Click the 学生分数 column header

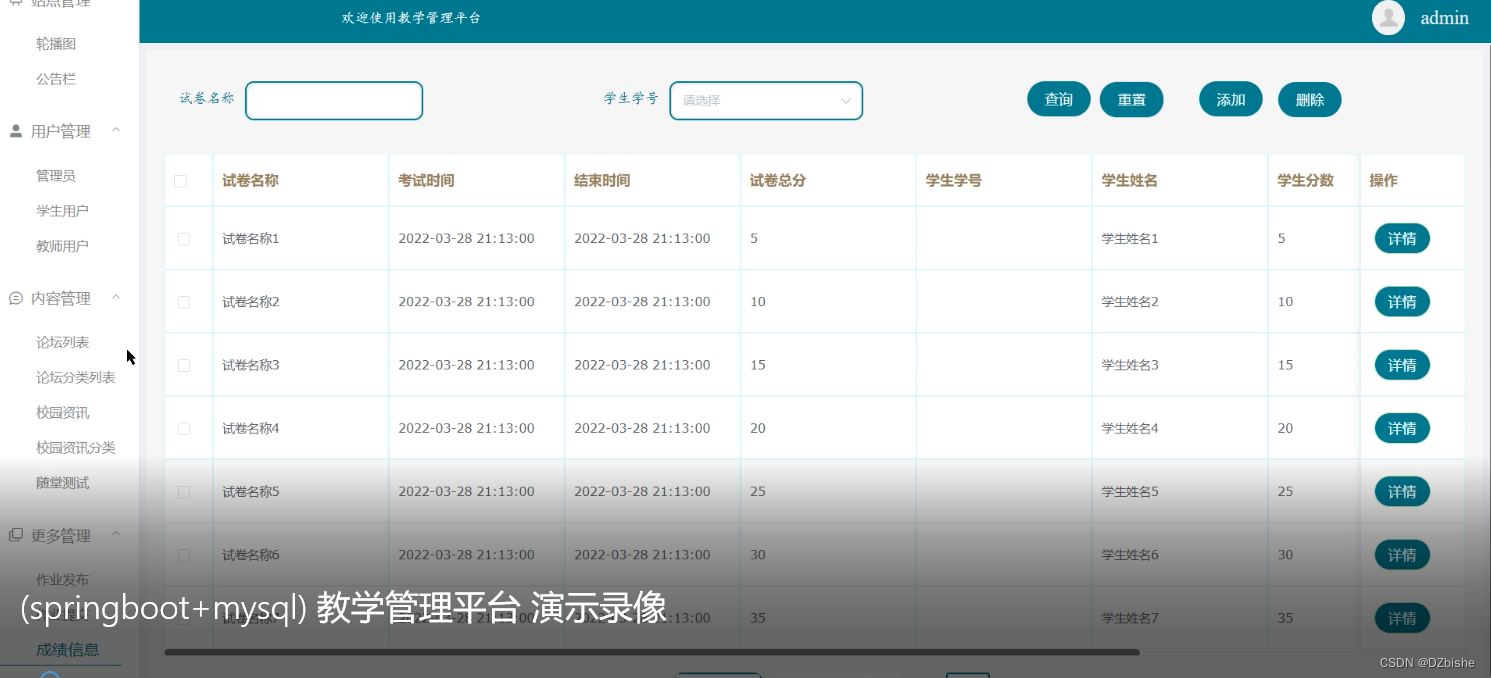point(1306,181)
